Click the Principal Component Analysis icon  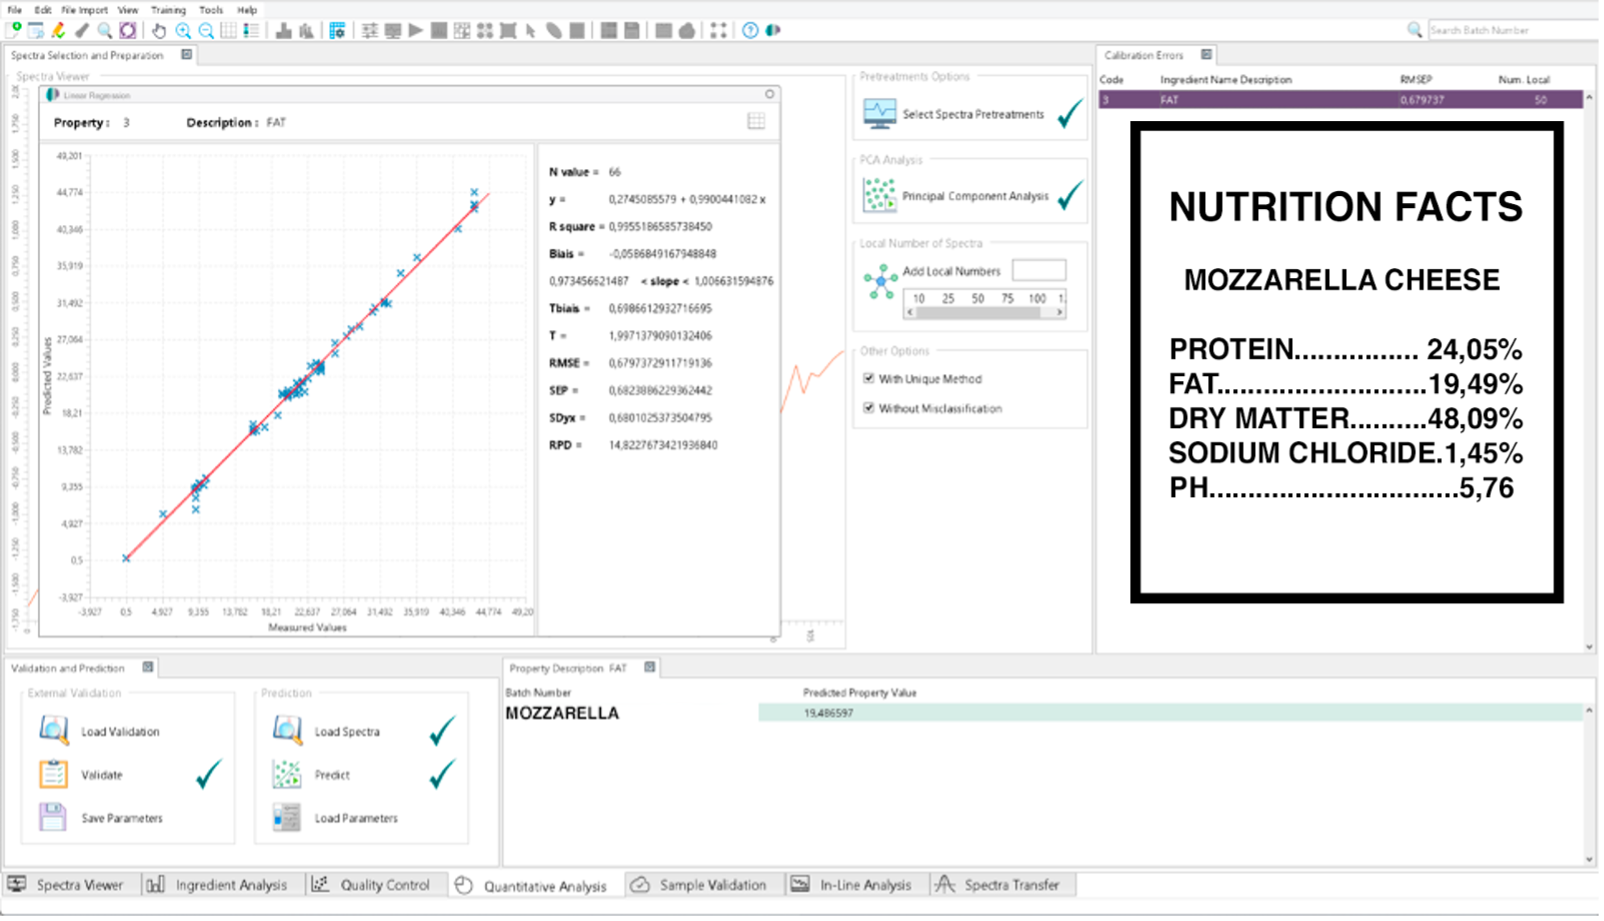tap(880, 195)
